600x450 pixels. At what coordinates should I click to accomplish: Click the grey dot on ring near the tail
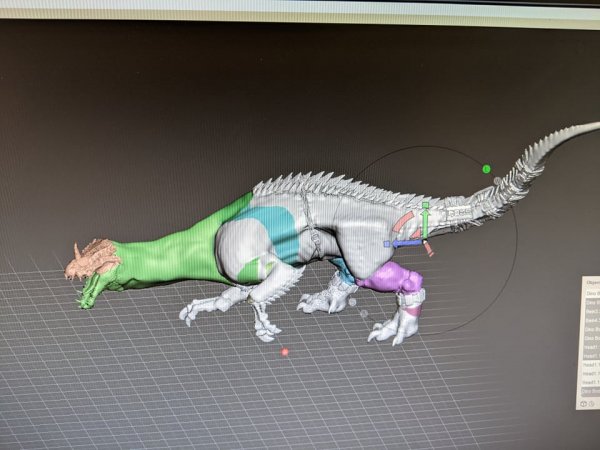498,181
